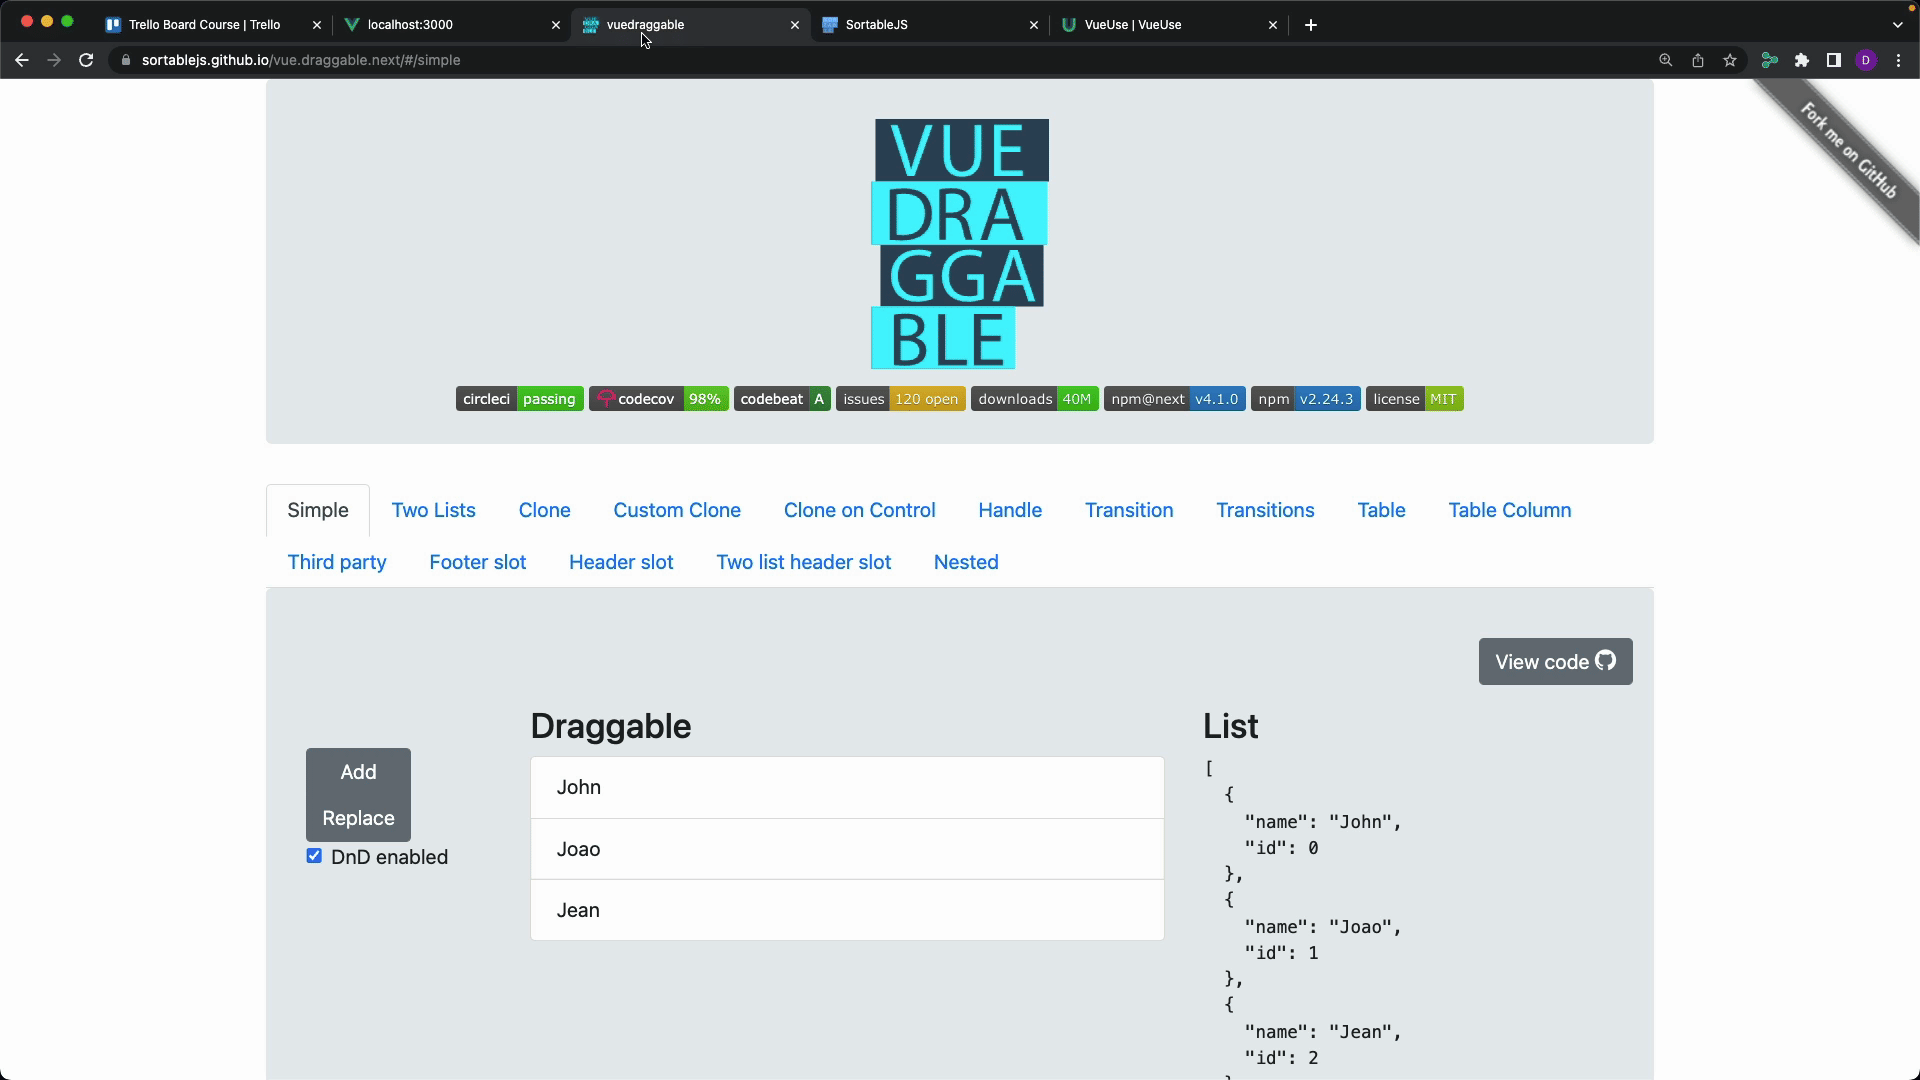Click the Add button
1920x1080 pixels.
[358, 772]
